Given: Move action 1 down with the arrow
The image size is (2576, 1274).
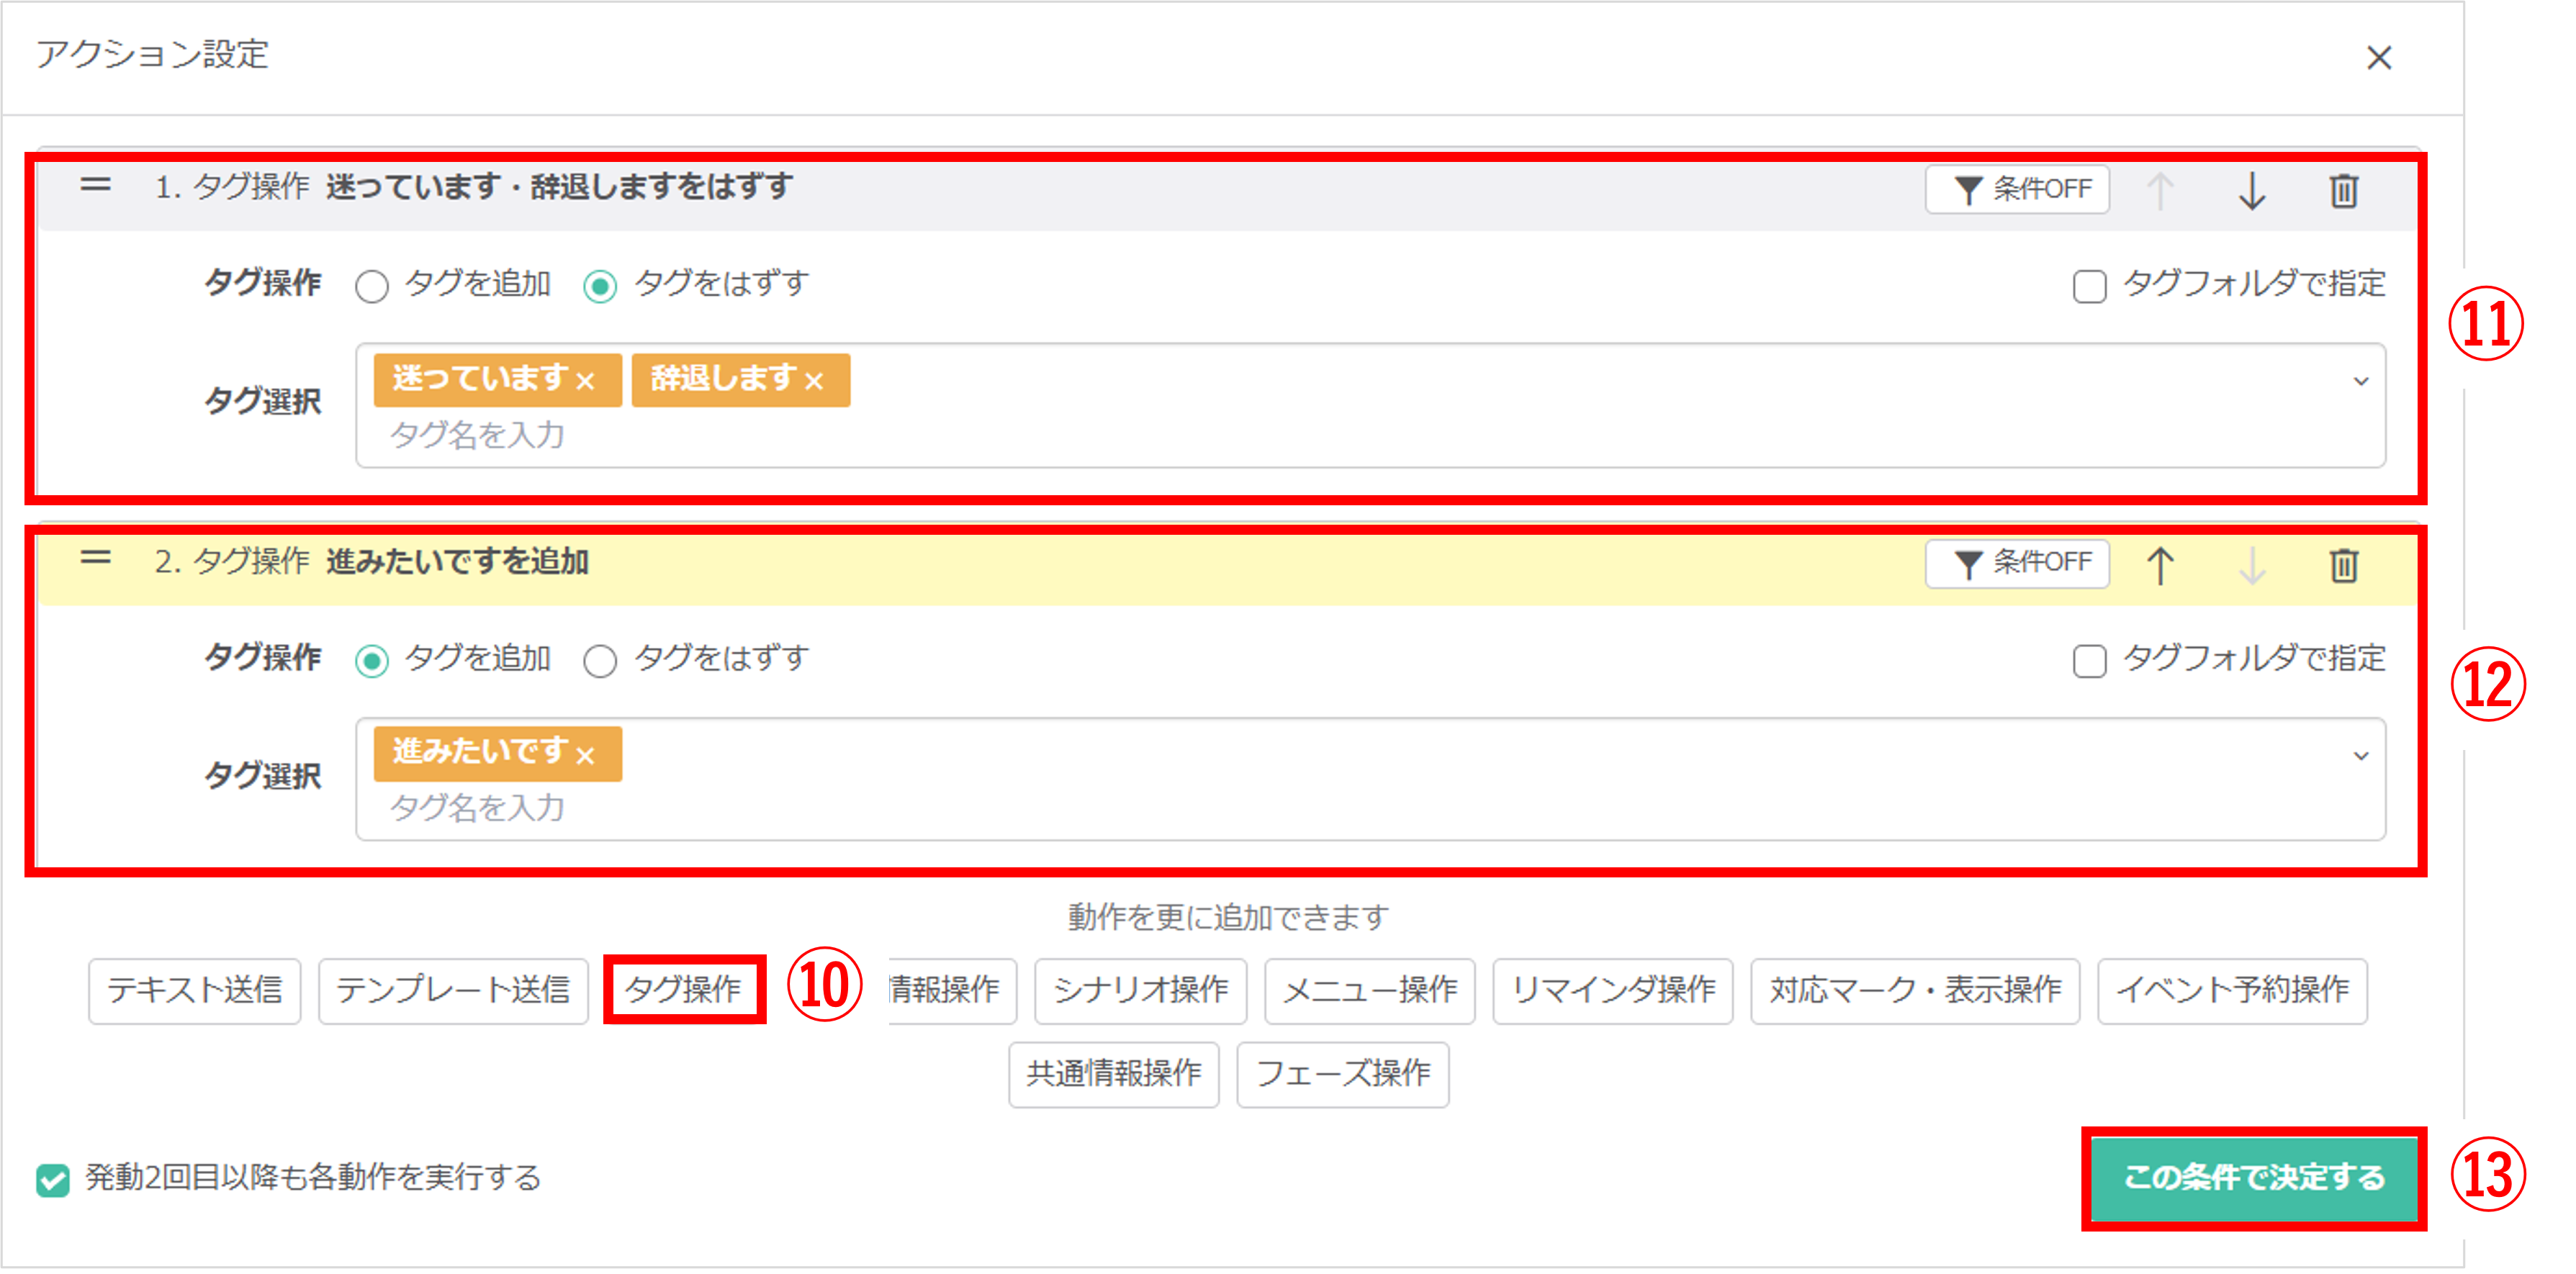Looking at the screenshot, I should point(2251,190).
